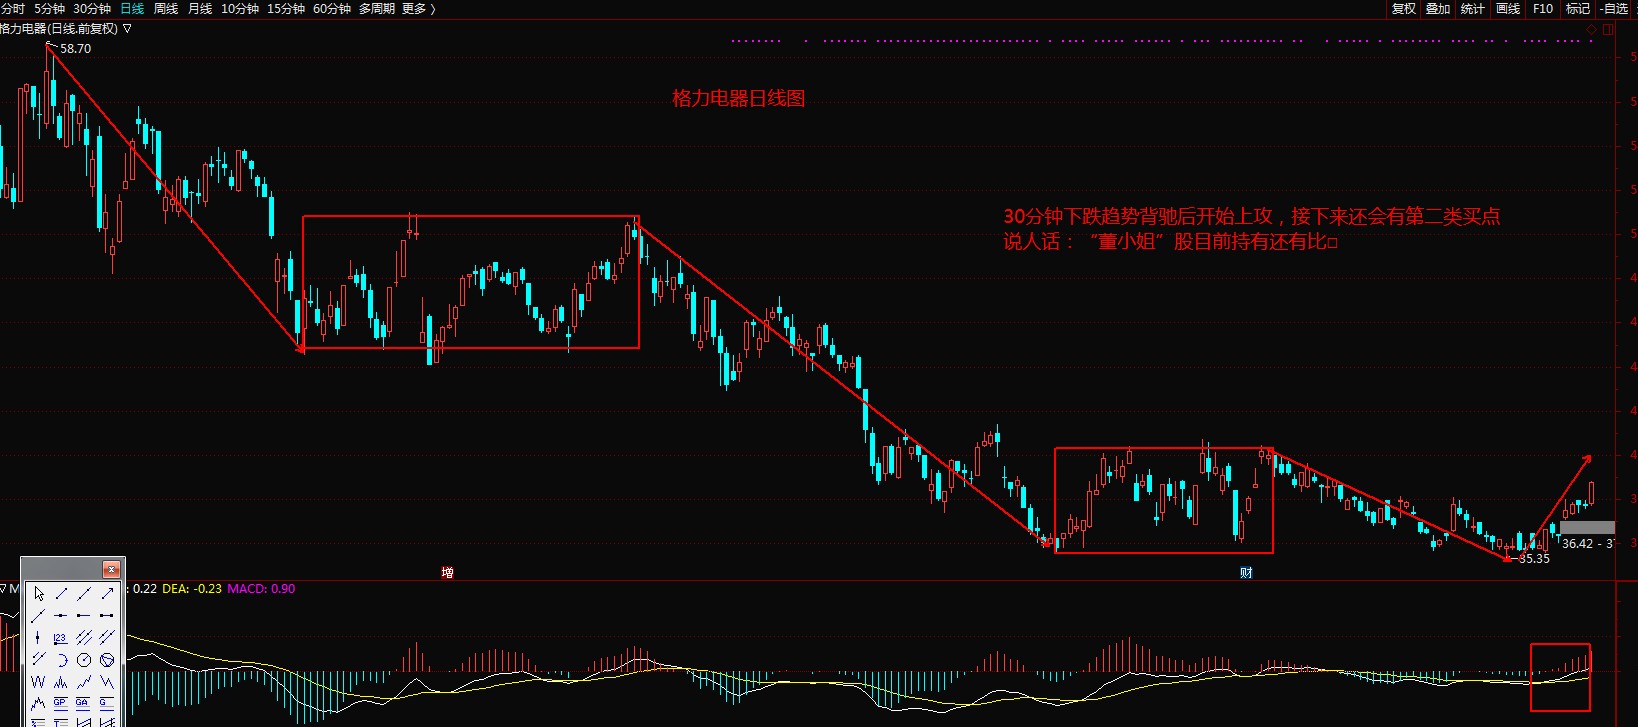Click the 增 event marker on the timeline
Viewport: 1638px width, 727px height.
point(448,572)
